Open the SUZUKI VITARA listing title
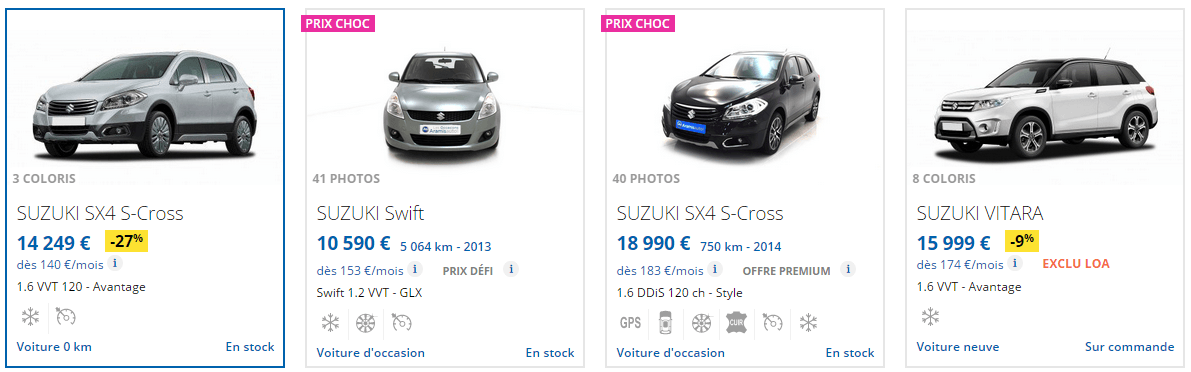1191x372 pixels. pyautogui.click(x=980, y=213)
